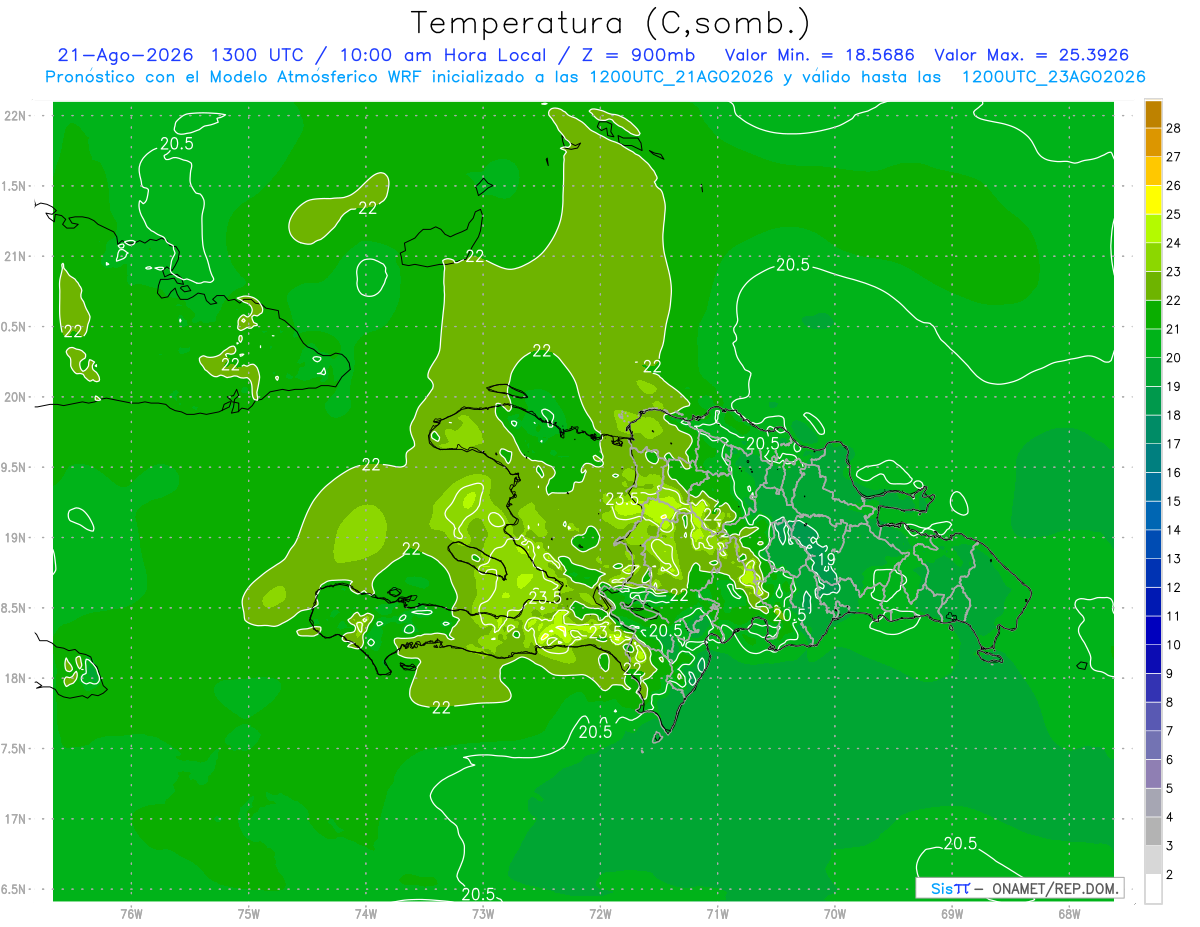Image resolution: width=1200 pixels, height=927 pixels.
Task: Click the '75W' longitude axis label
Action: tap(249, 913)
